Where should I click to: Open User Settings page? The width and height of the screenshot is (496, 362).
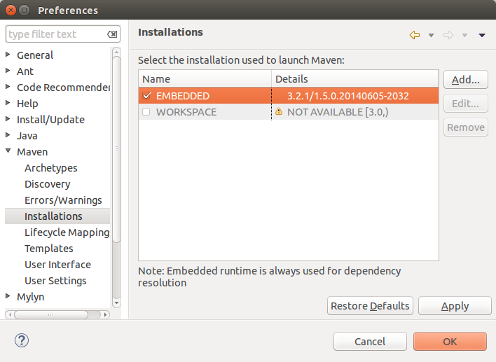(55, 281)
